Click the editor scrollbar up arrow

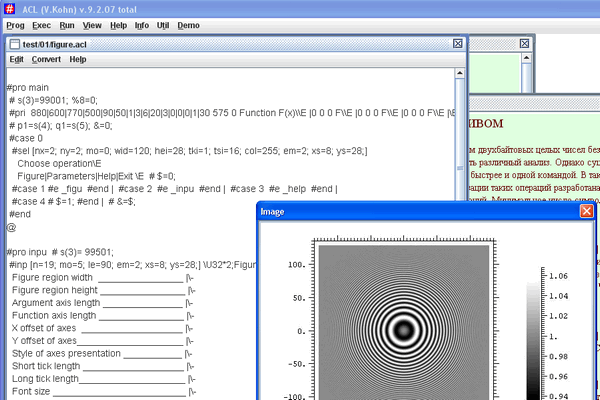point(460,73)
